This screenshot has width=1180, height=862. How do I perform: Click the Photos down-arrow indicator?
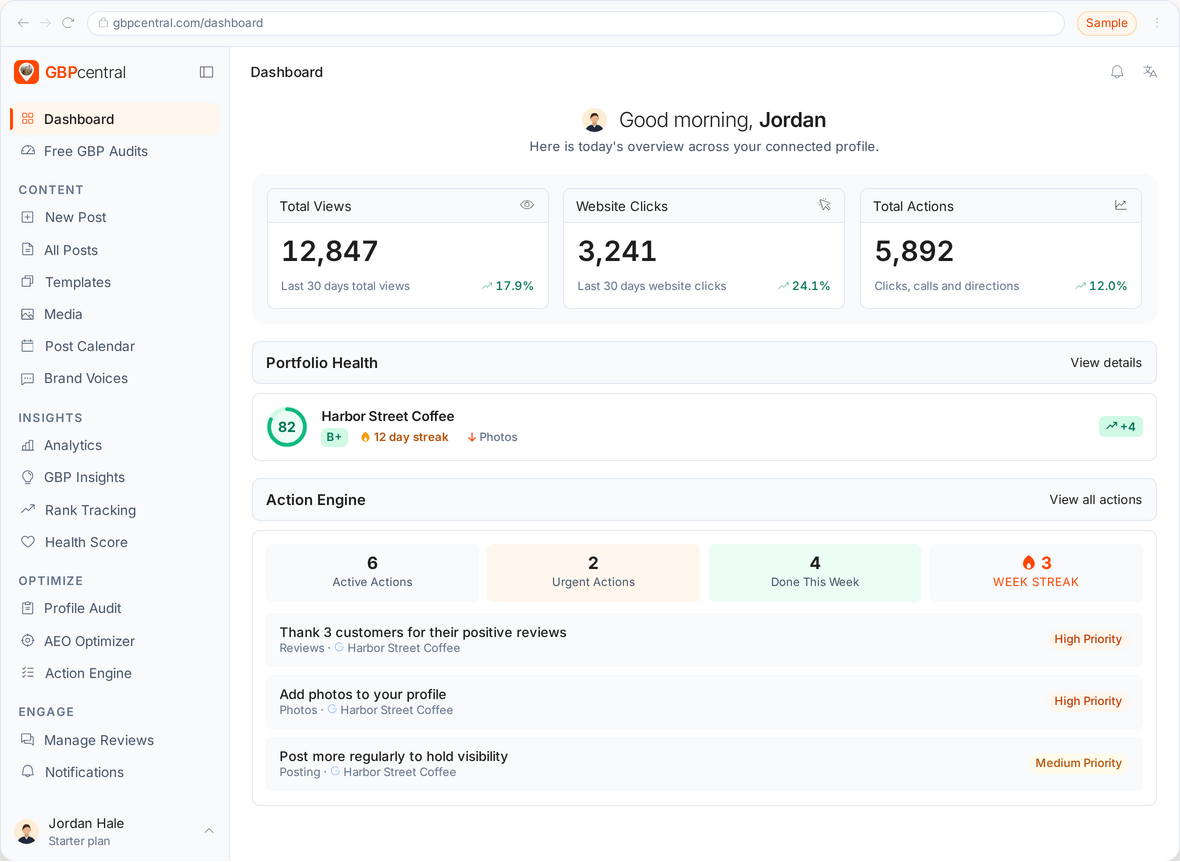[492, 437]
